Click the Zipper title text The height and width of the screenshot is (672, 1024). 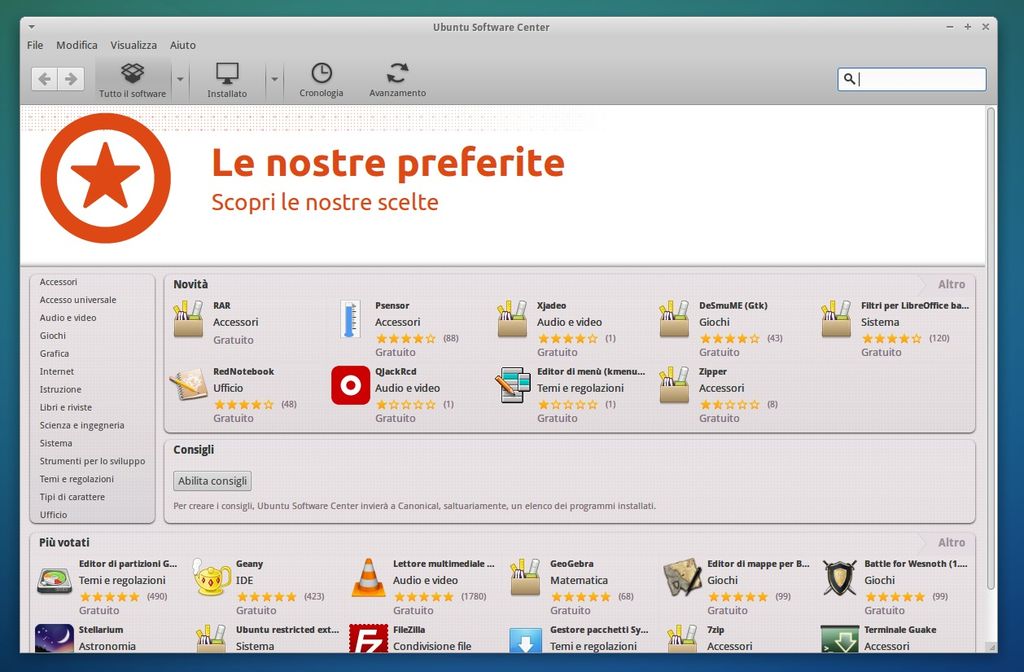pyautogui.click(x=712, y=372)
